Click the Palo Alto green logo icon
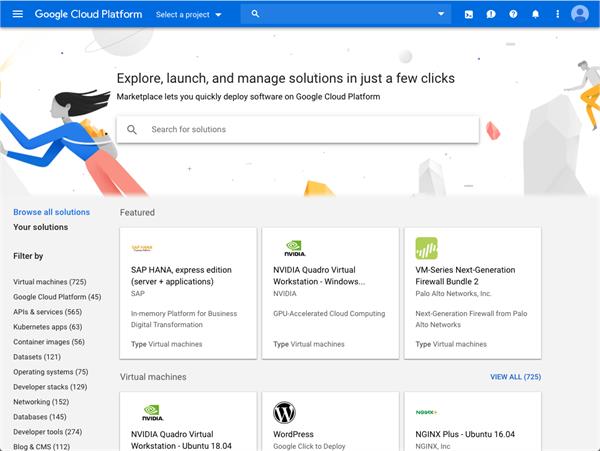The width and height of the screenshot is (600, 451). click(426, 248)
